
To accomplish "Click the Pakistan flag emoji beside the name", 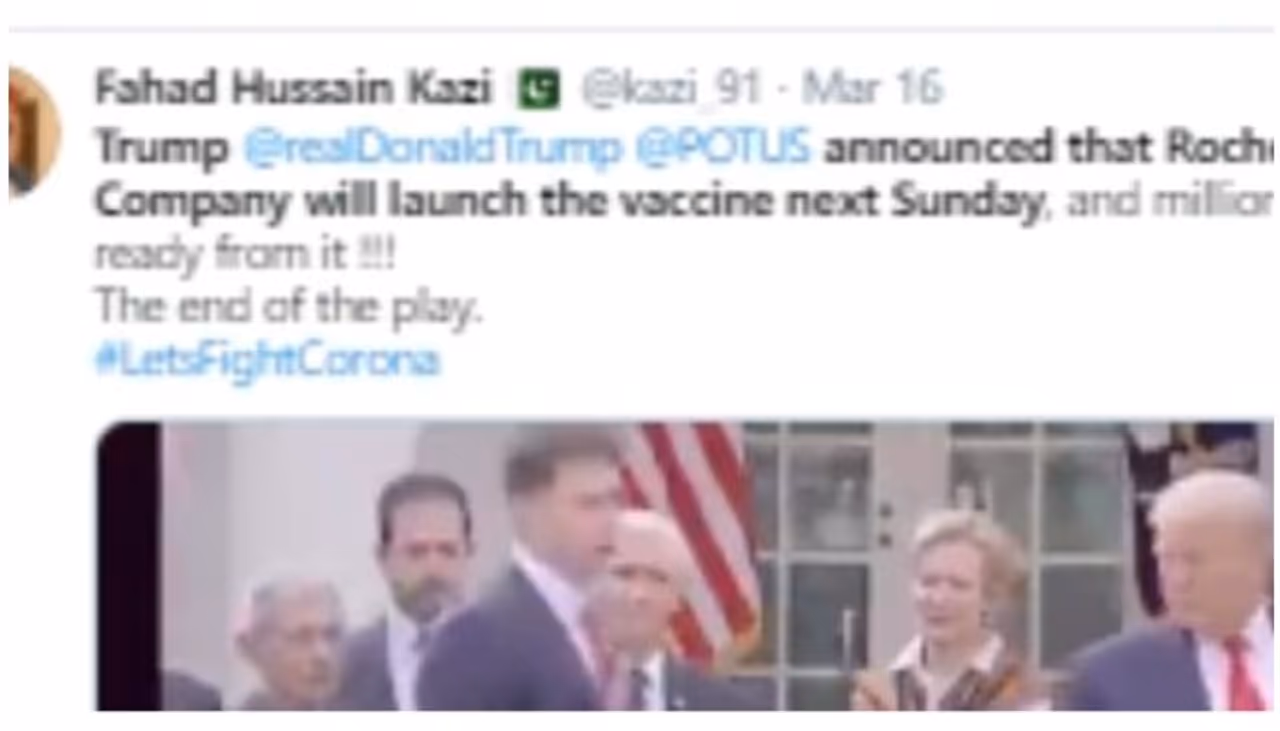I will pos(540,90).
